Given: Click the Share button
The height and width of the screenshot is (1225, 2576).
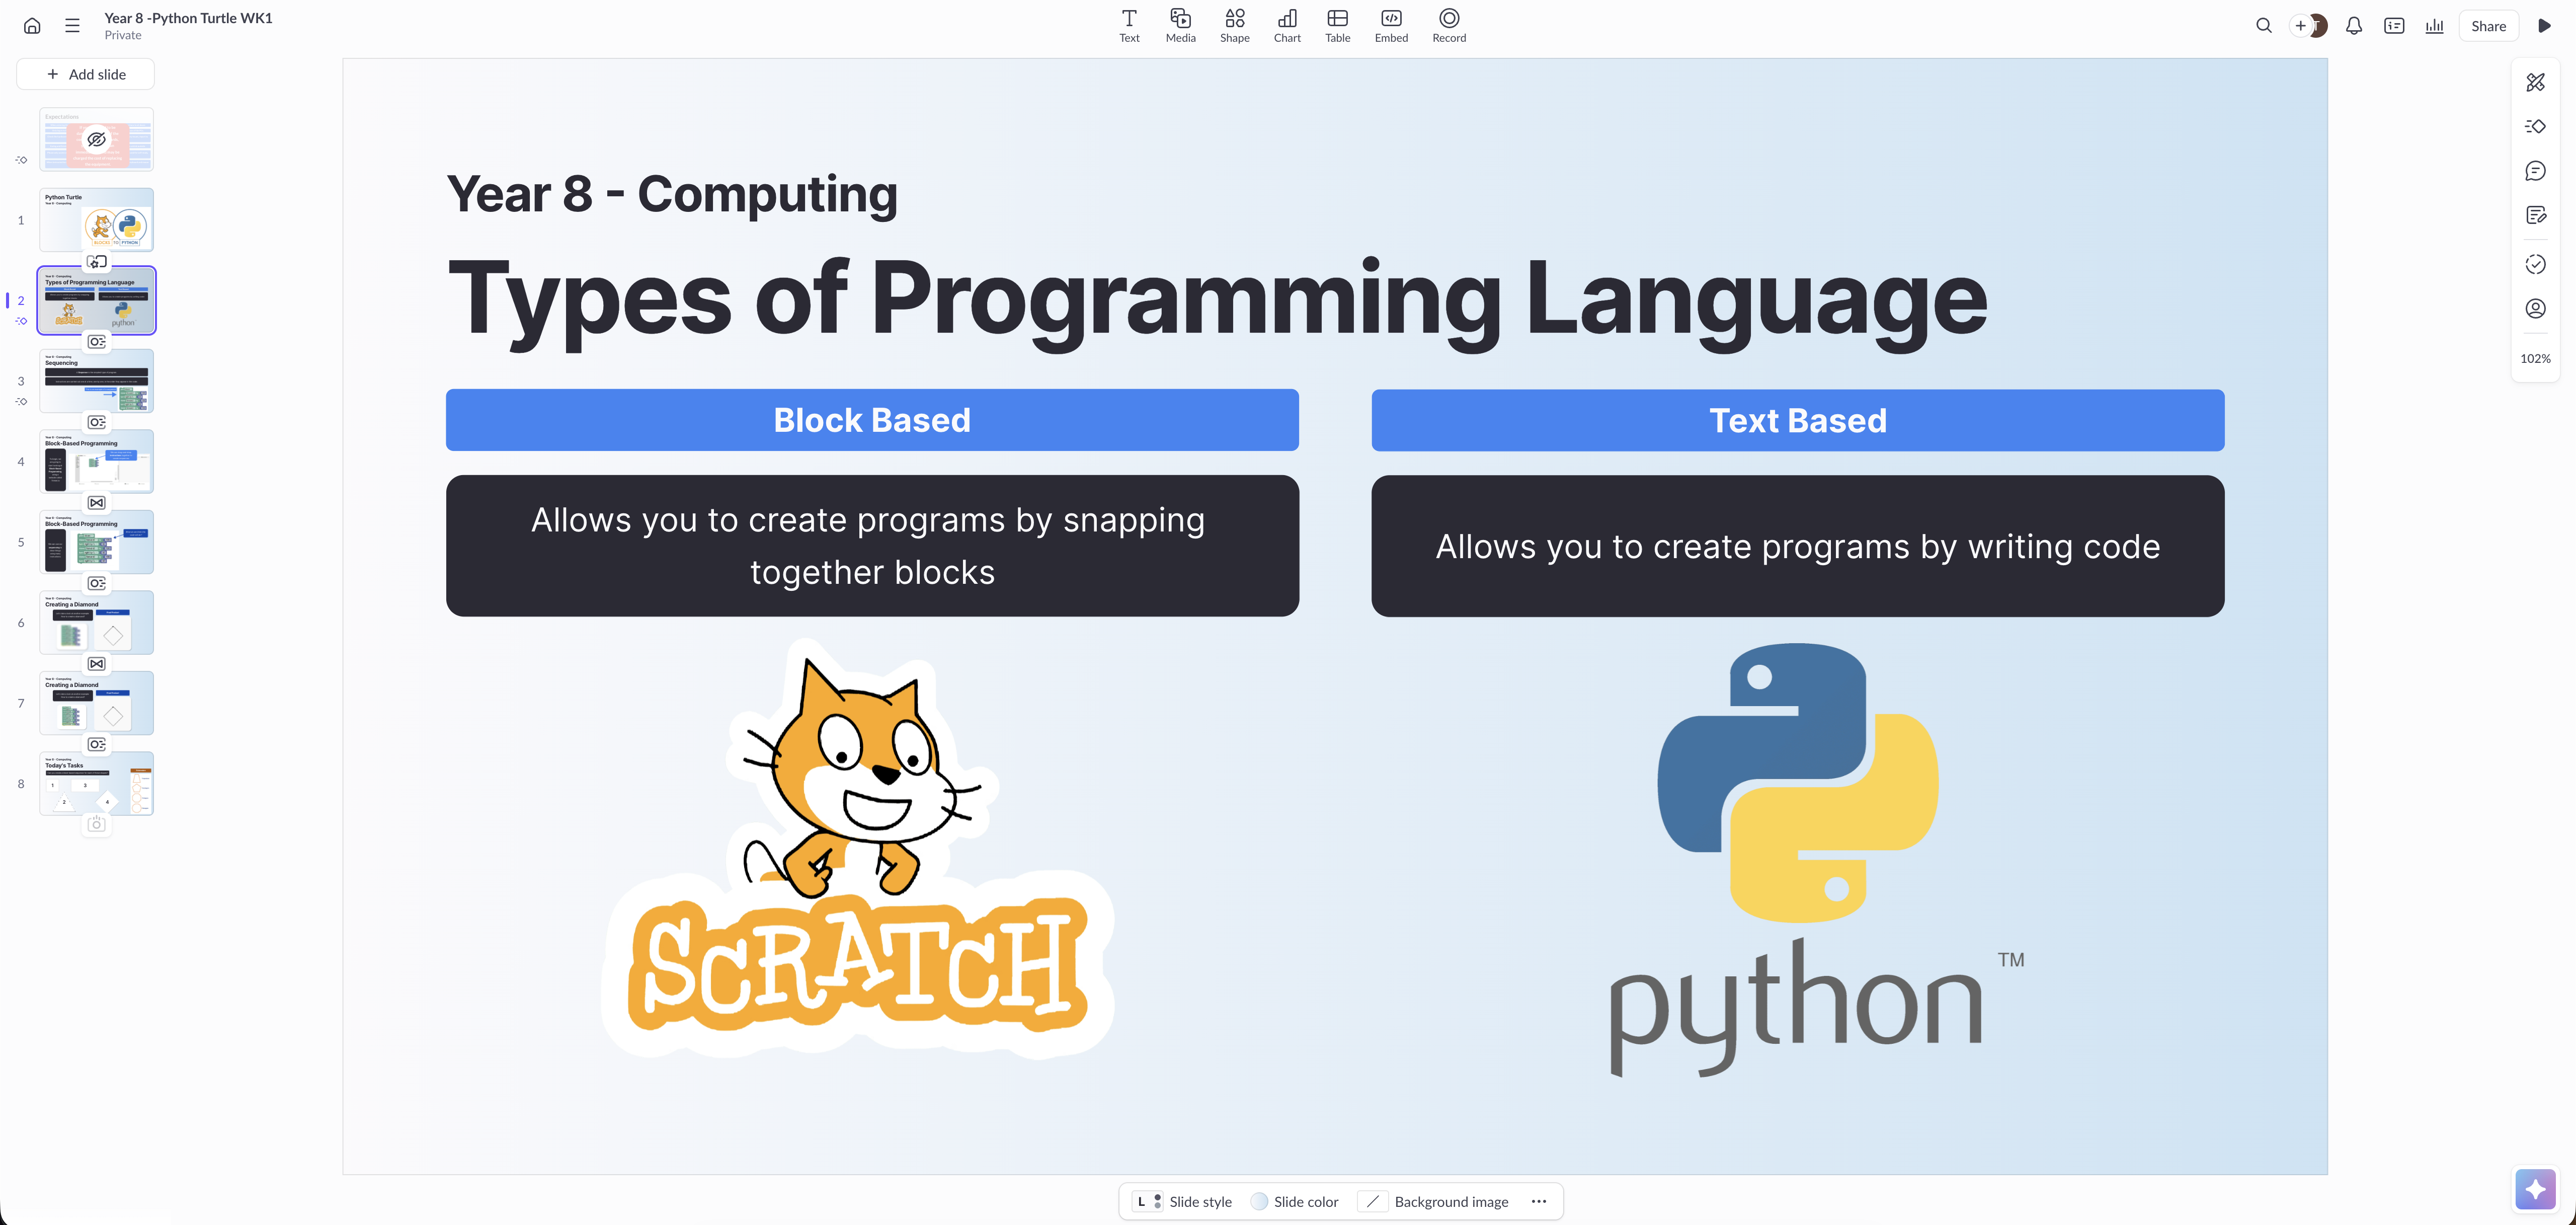Looking at the screenshot, I should [x=2488, y=26].
